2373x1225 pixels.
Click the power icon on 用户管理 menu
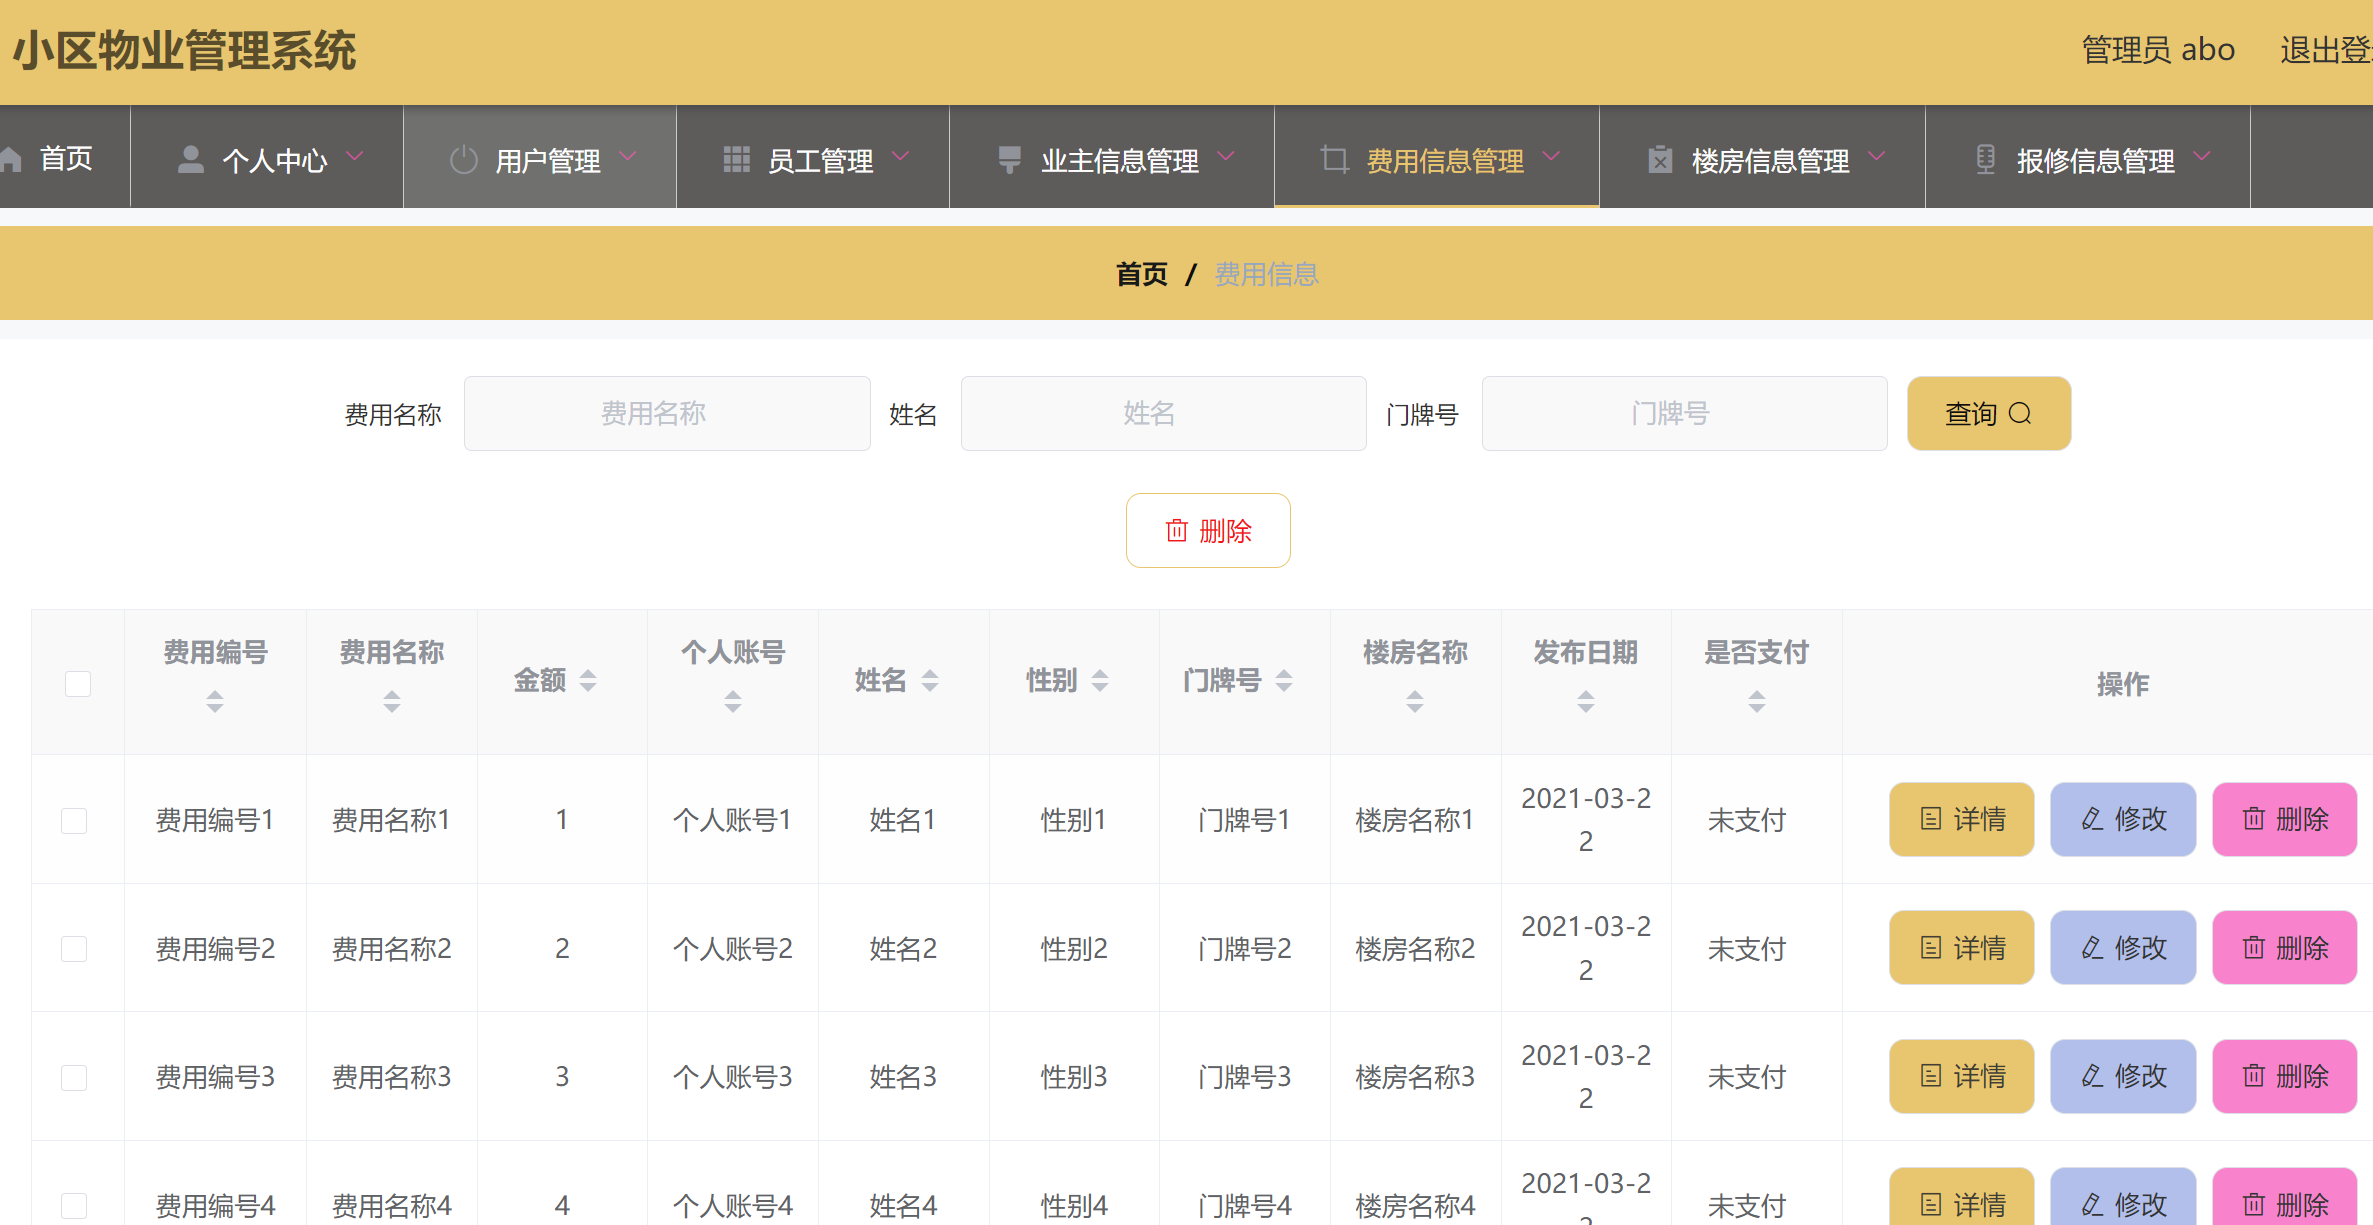(463, 157)
